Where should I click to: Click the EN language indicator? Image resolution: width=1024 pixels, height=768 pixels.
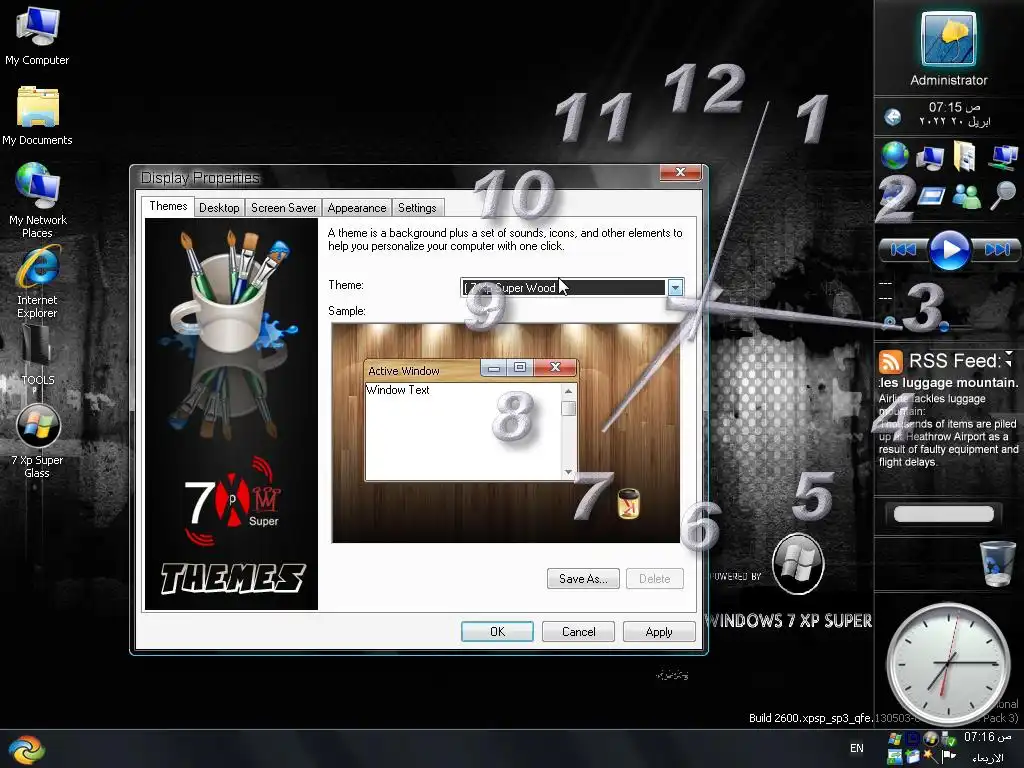(856, 748)
